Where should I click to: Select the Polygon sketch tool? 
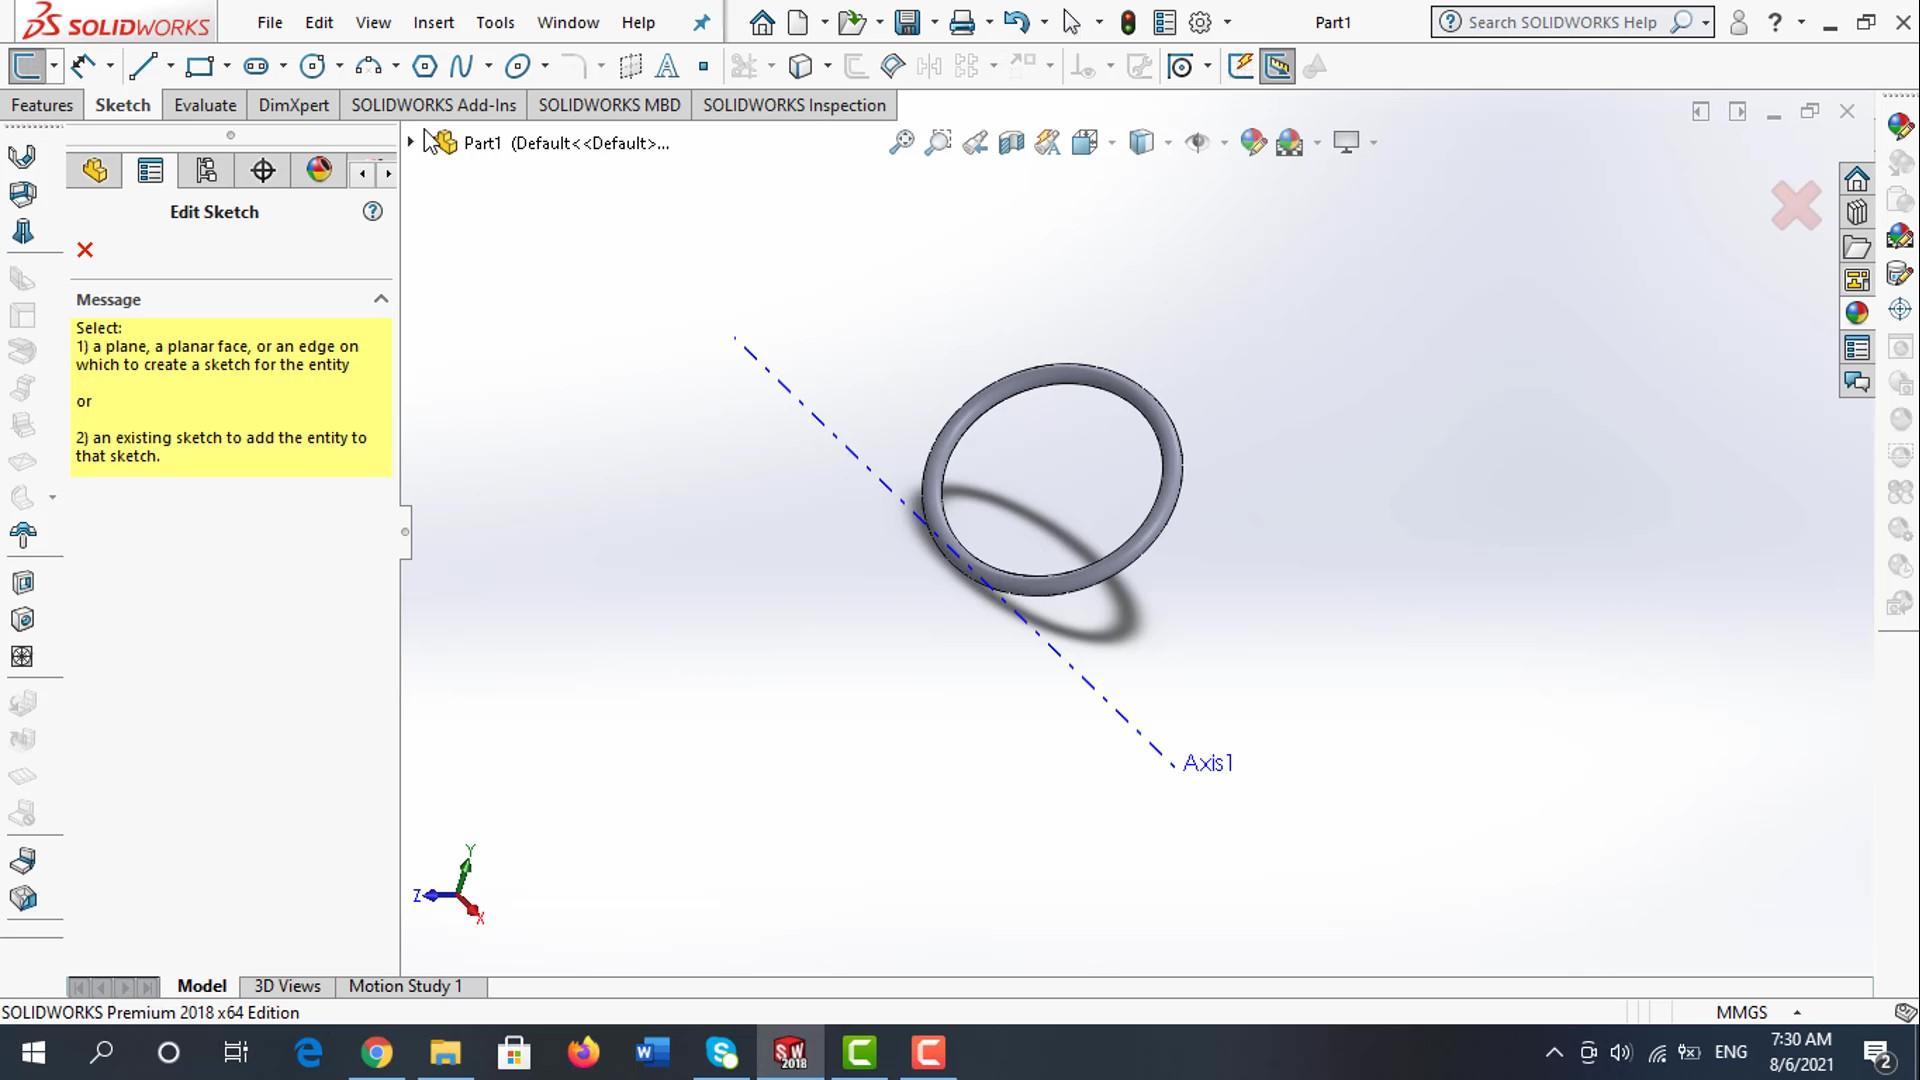[424, 67]
